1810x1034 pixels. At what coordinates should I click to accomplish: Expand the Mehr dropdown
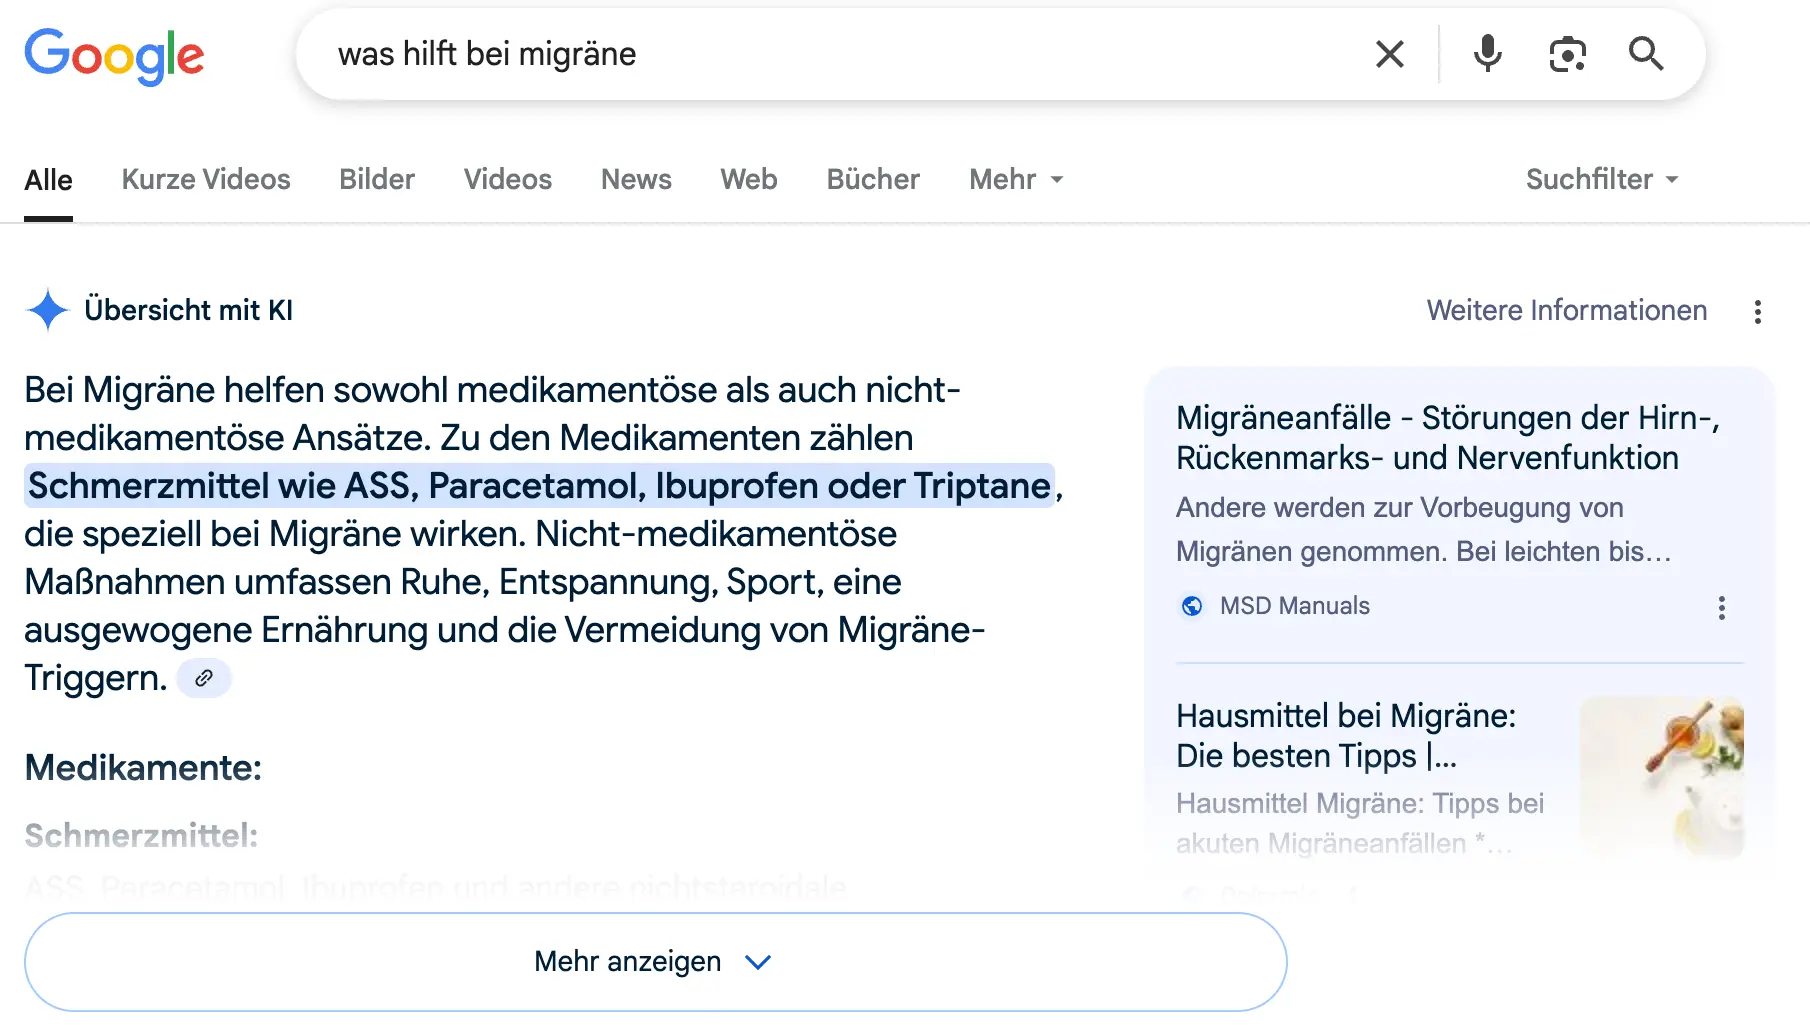coord(1016,180)
